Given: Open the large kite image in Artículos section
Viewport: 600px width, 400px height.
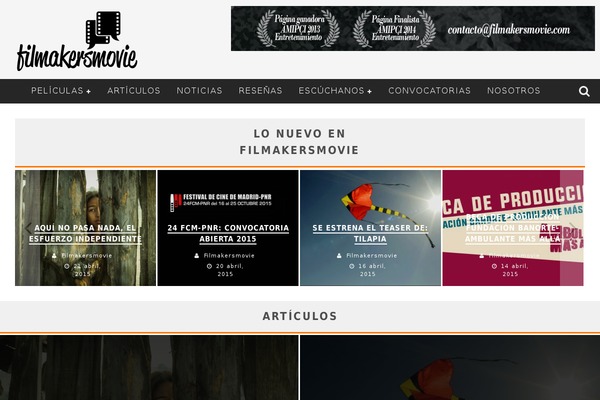Looking at the screenshot, I should tap(450, 367).
